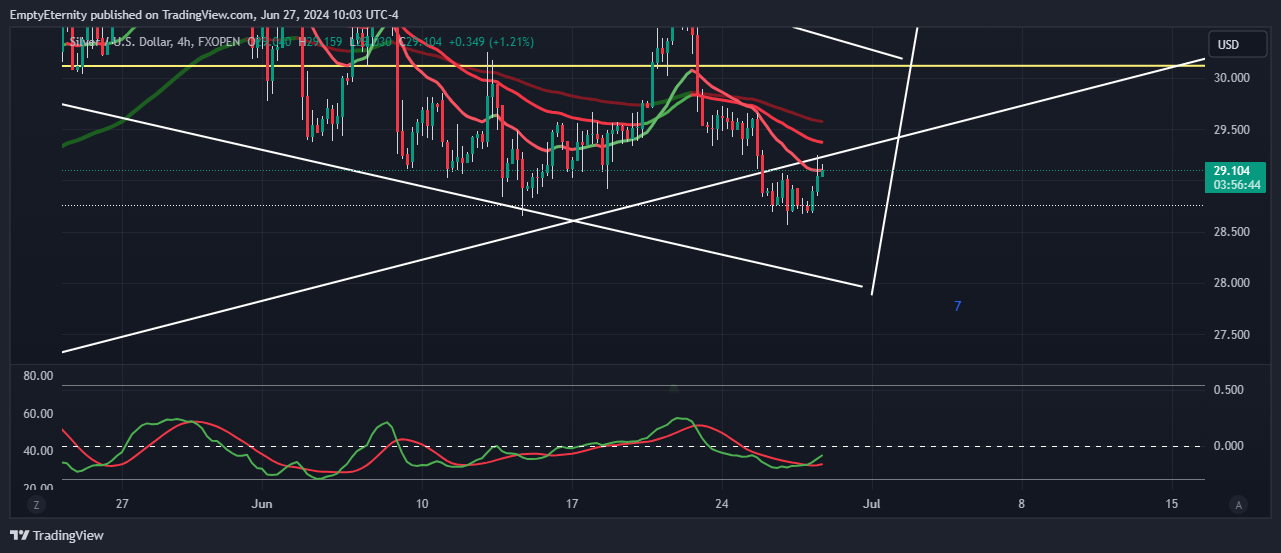Click the Z timezone icon at bottom-left
1281x553 pixels.
click(36, 505)
